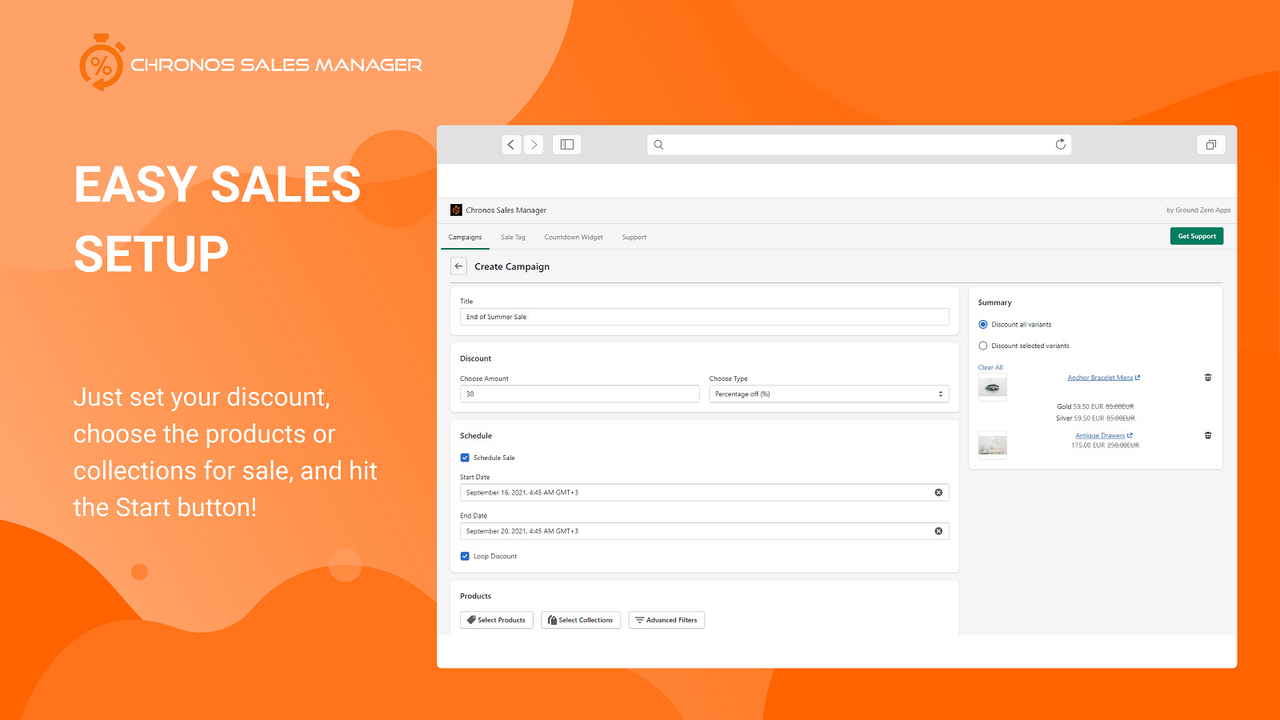Go back with the Create Campaign arrow
The width and height of the screenshot is (1280, 720).
tap(459, 266)
